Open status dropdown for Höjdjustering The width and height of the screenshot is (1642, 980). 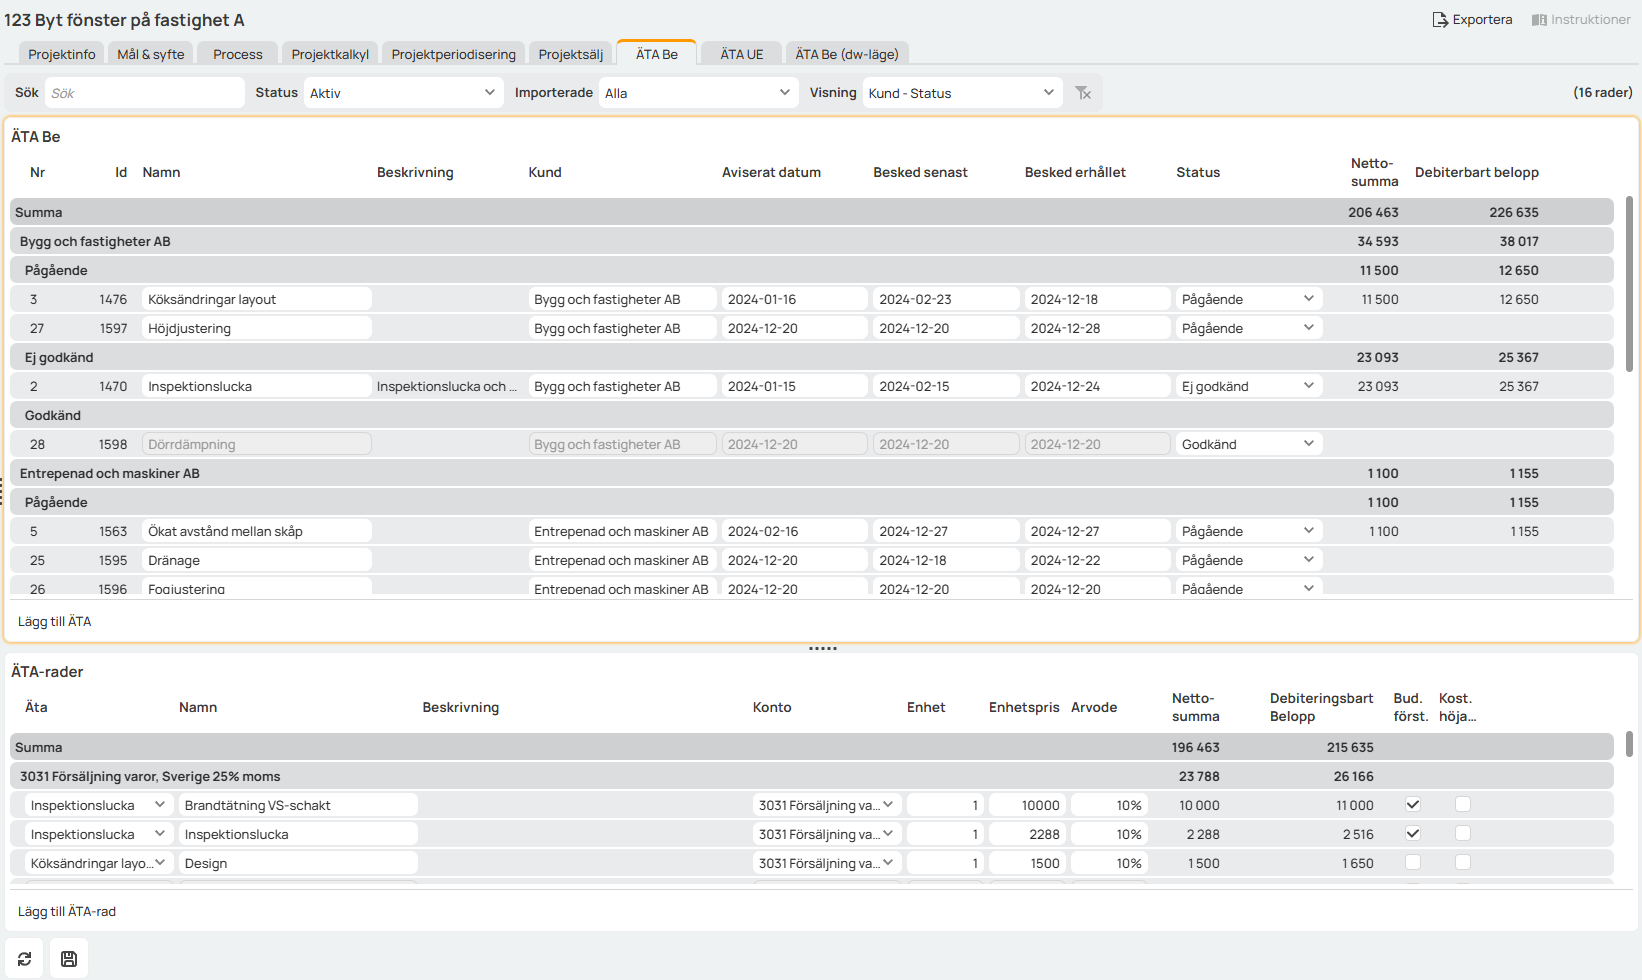coord(1249,328)
